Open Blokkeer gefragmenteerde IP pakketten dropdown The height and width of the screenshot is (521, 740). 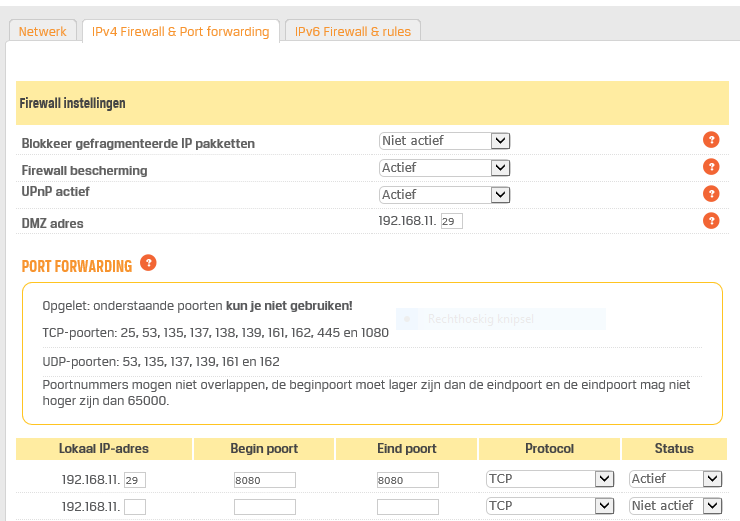click(445, 141)
